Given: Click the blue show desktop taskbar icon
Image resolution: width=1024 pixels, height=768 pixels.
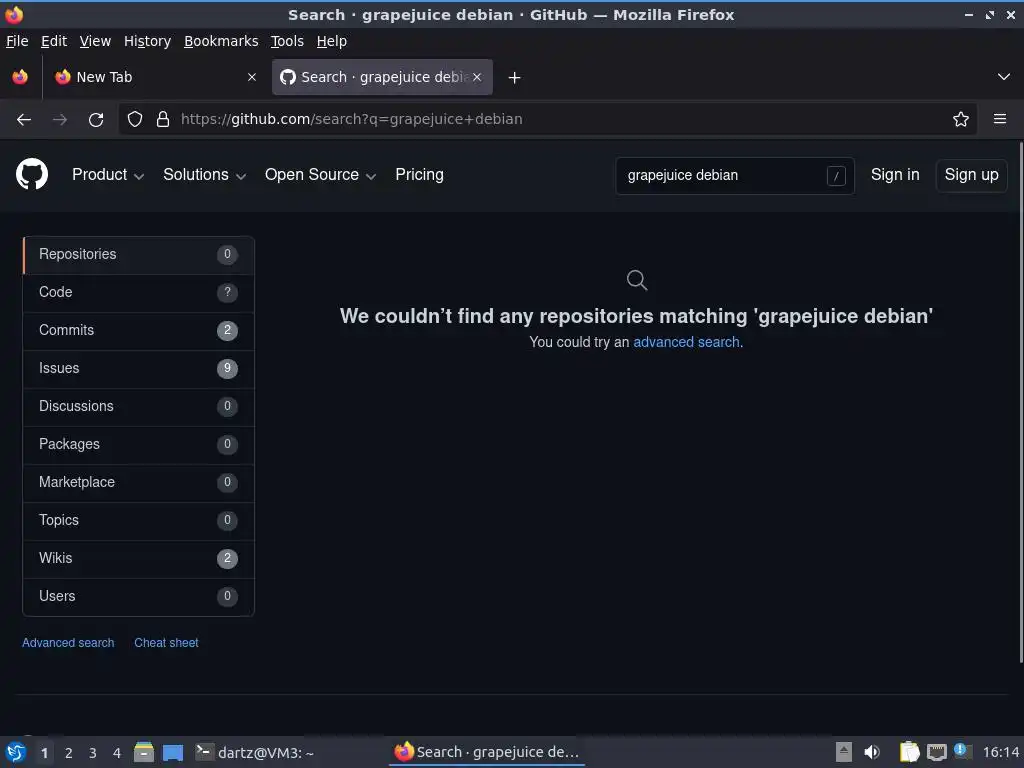Looking at the screenshot, I should 173,753.
